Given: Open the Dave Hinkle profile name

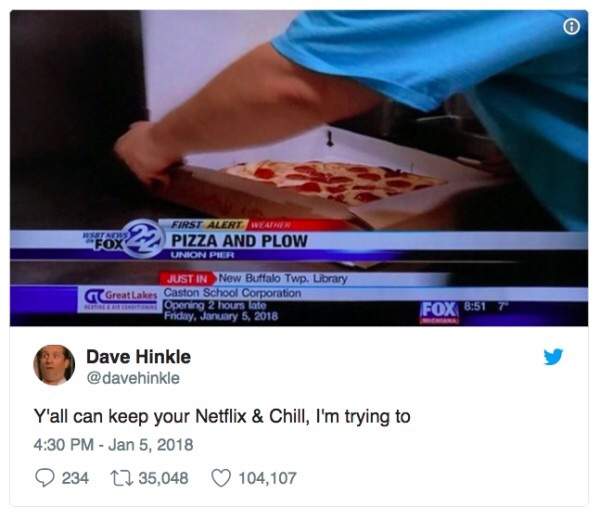Looking at the screenshot, I should click(139, 357).
